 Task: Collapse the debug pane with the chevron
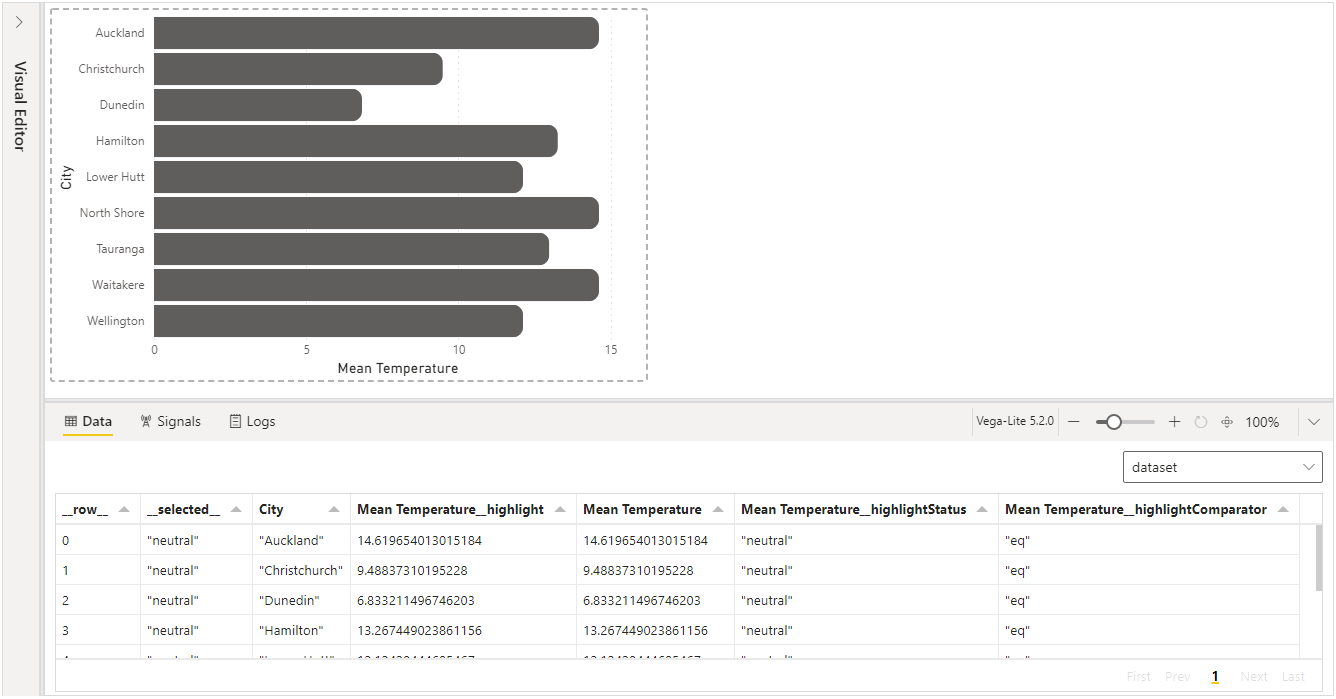(x=1314, y=422)
